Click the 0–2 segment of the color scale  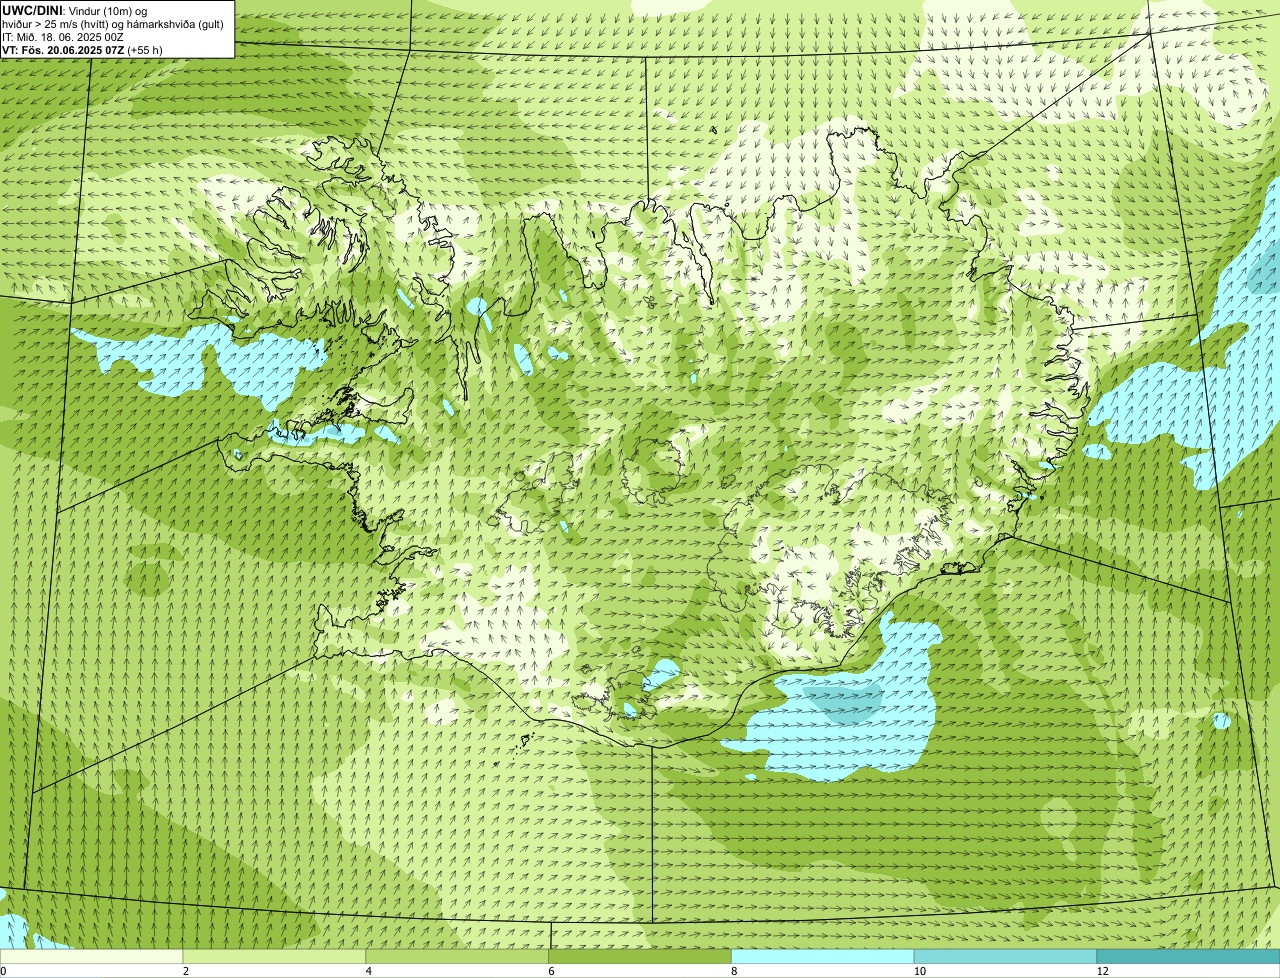pos(91,956)
